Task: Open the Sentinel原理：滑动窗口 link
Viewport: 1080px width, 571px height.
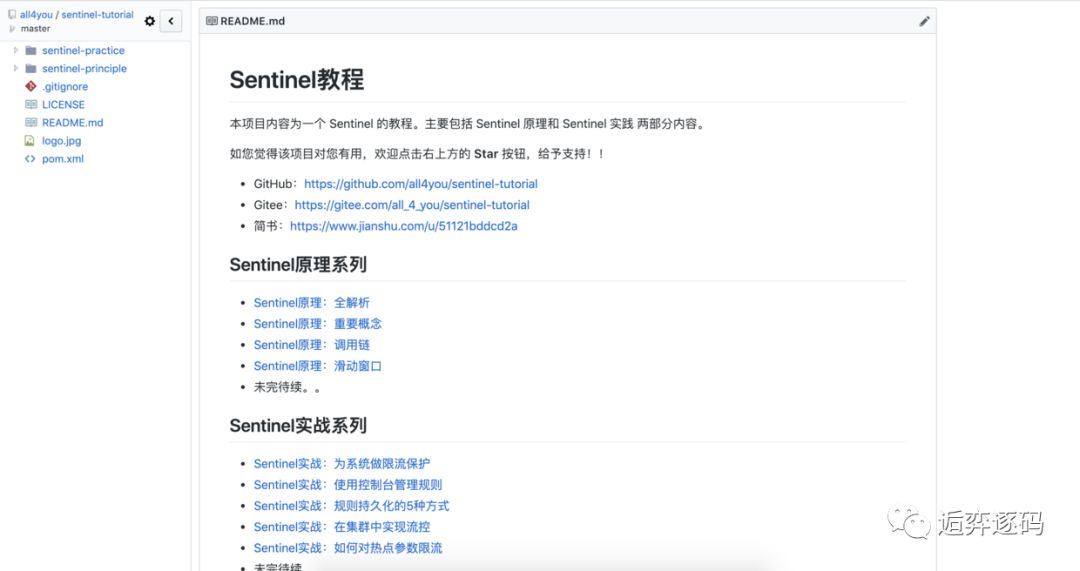Action: pyautogui.click(x=318, y=366)
